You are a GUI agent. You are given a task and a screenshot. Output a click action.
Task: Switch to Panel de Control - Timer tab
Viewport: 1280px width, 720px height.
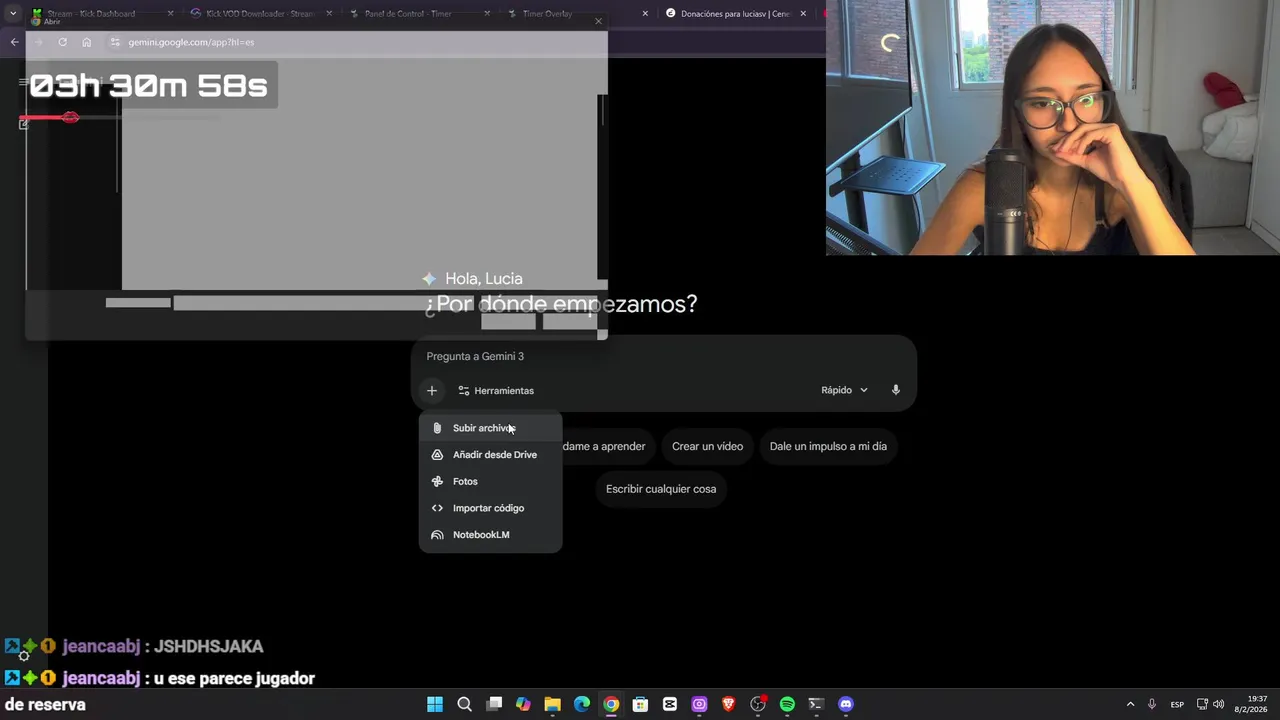point(418,14)
